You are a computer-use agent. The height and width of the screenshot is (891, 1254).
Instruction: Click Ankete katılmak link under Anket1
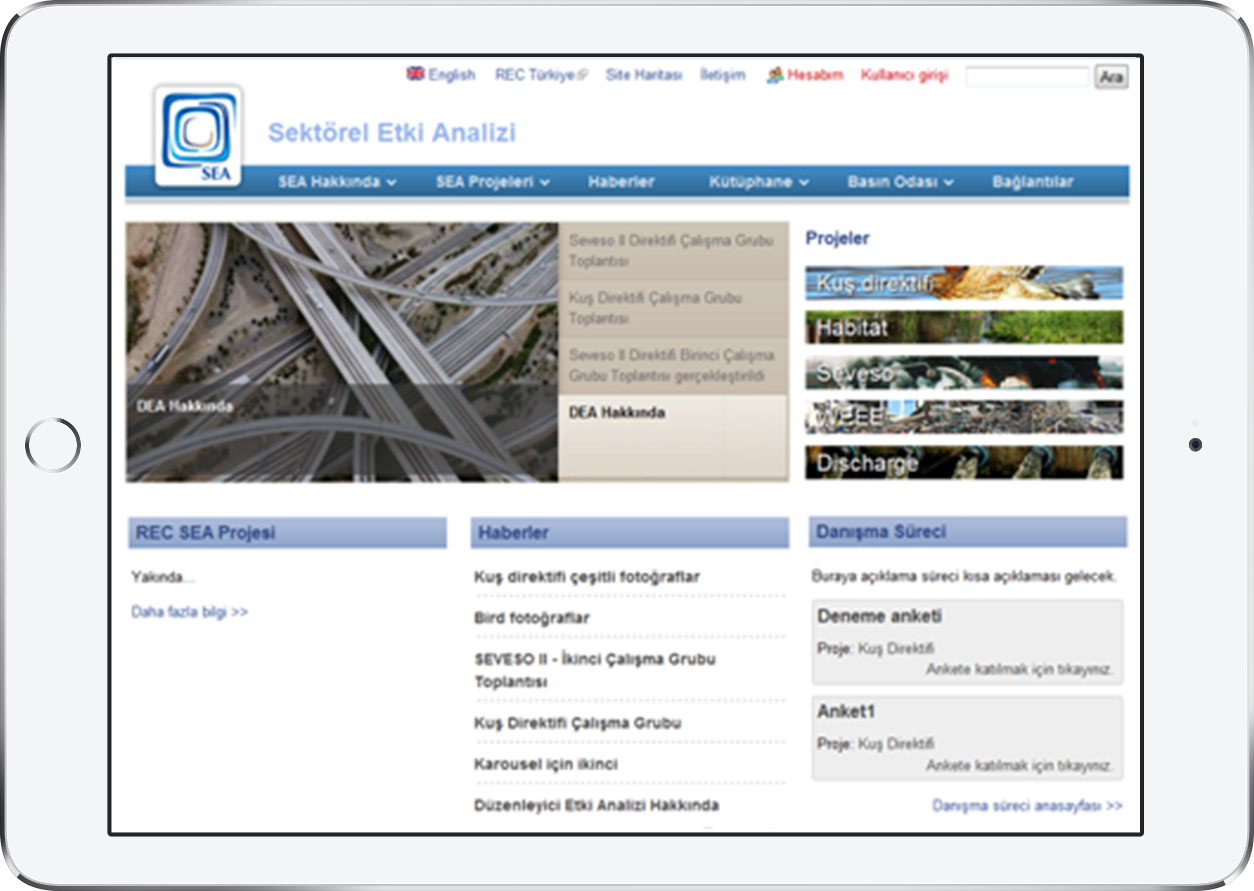coord(1019,765)
